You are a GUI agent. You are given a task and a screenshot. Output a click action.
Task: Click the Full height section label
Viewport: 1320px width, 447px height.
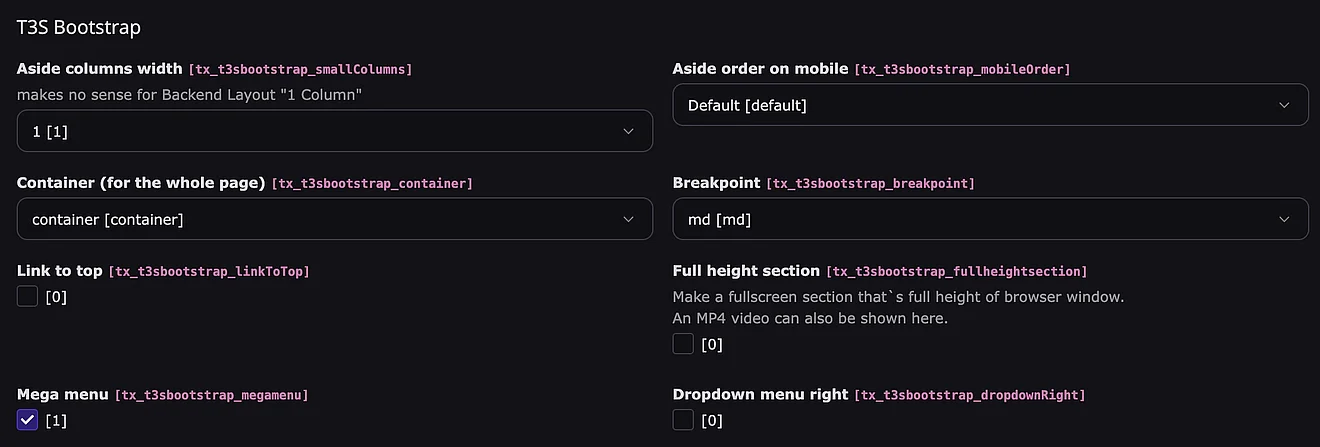tap(746, 271)
